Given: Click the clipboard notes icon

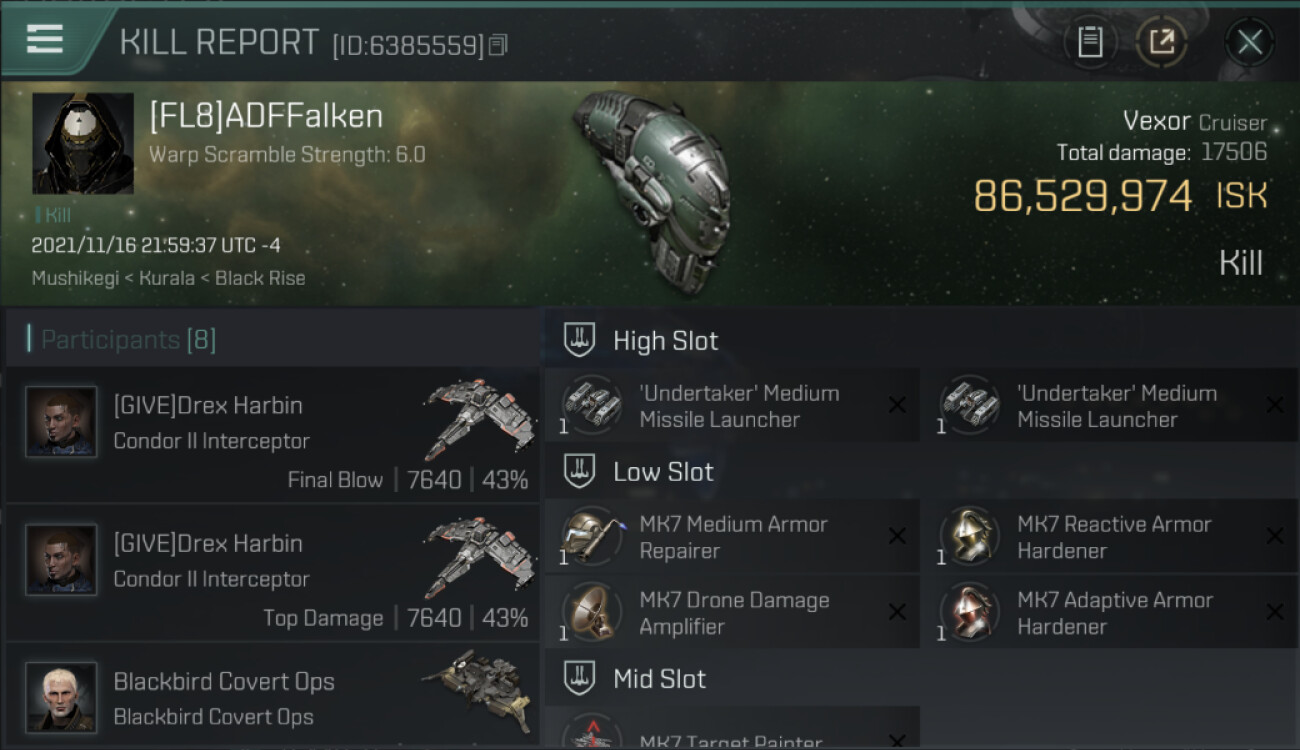Looking at the screenshot, I should 1090,42.
